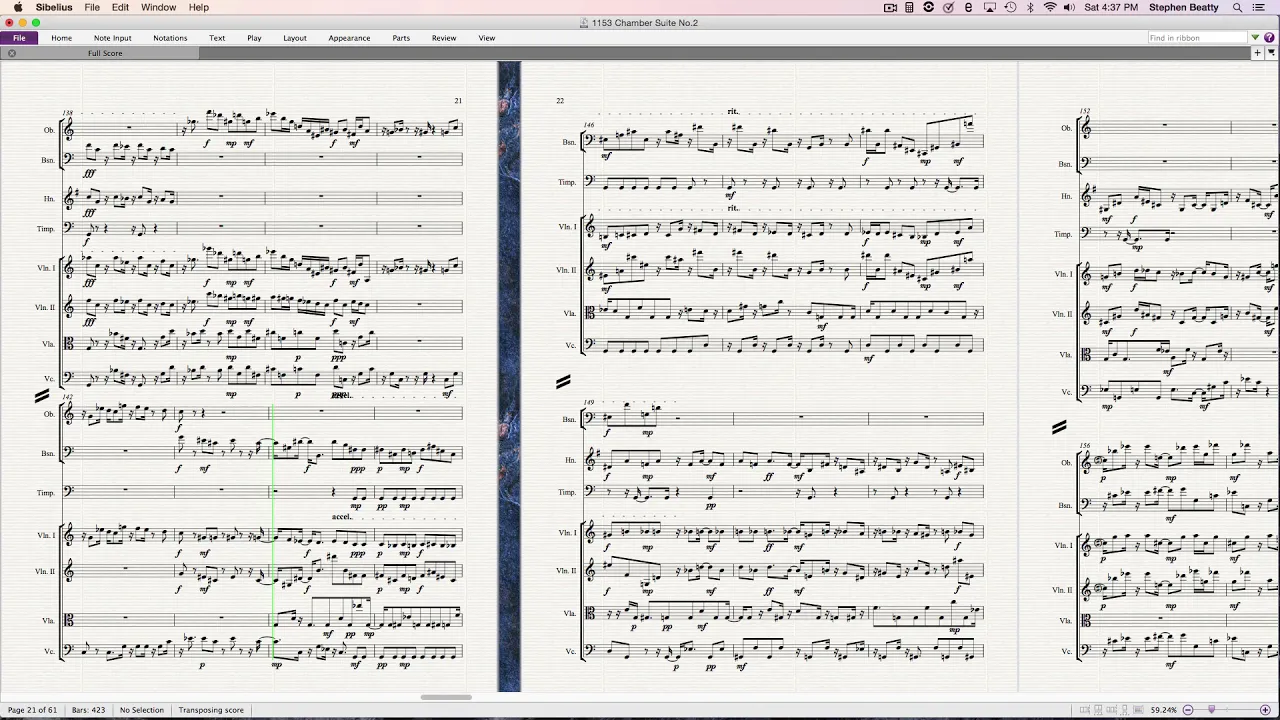Image resolution: width=1280 pixels, height=720 pixels.
Task: Open a new tab with plus button
Action: [1258, 53]
